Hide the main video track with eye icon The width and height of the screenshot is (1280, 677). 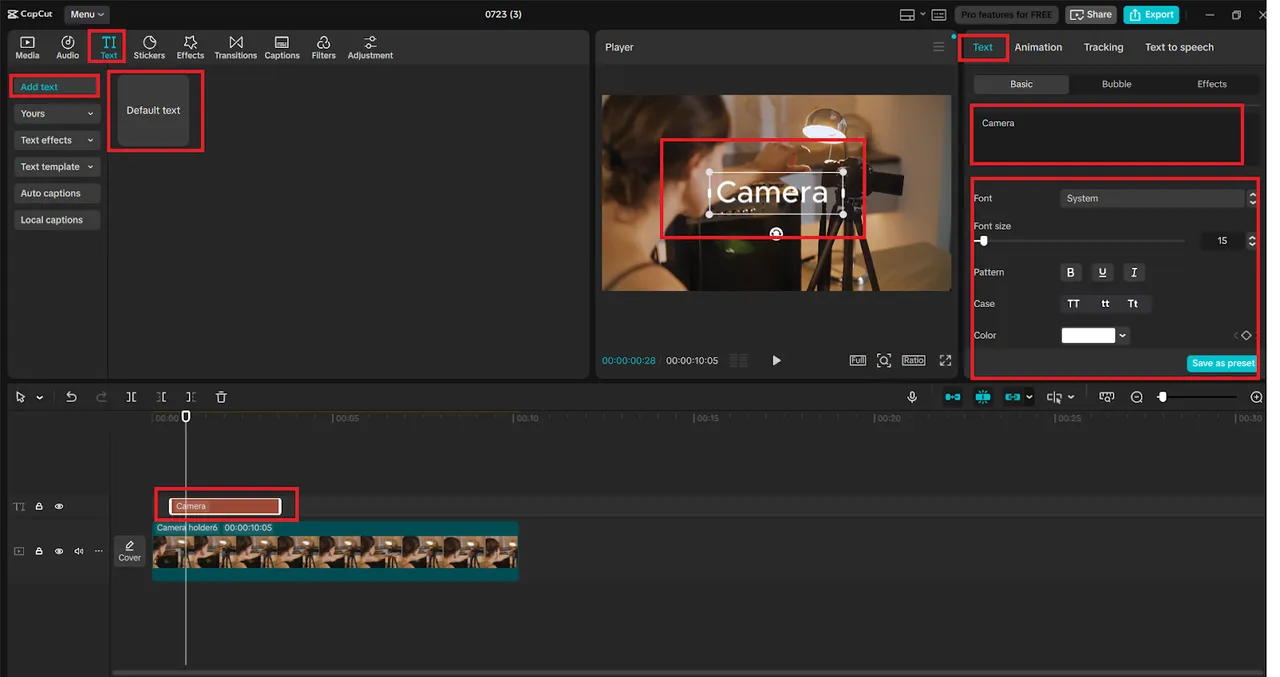[59, 551]
